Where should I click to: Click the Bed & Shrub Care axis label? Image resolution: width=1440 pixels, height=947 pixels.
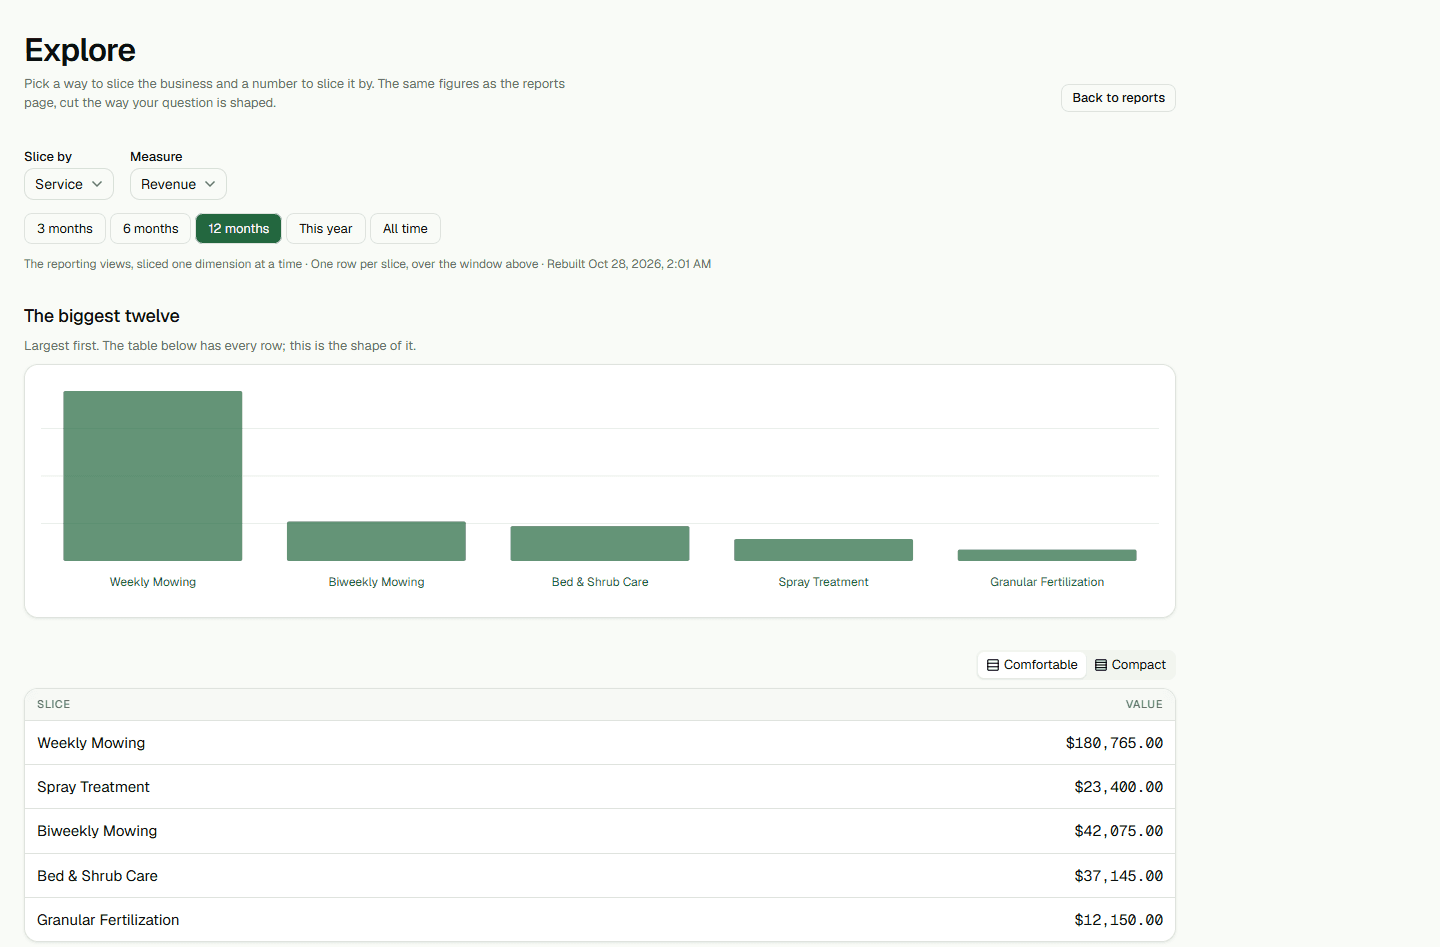tap(600, 582)
